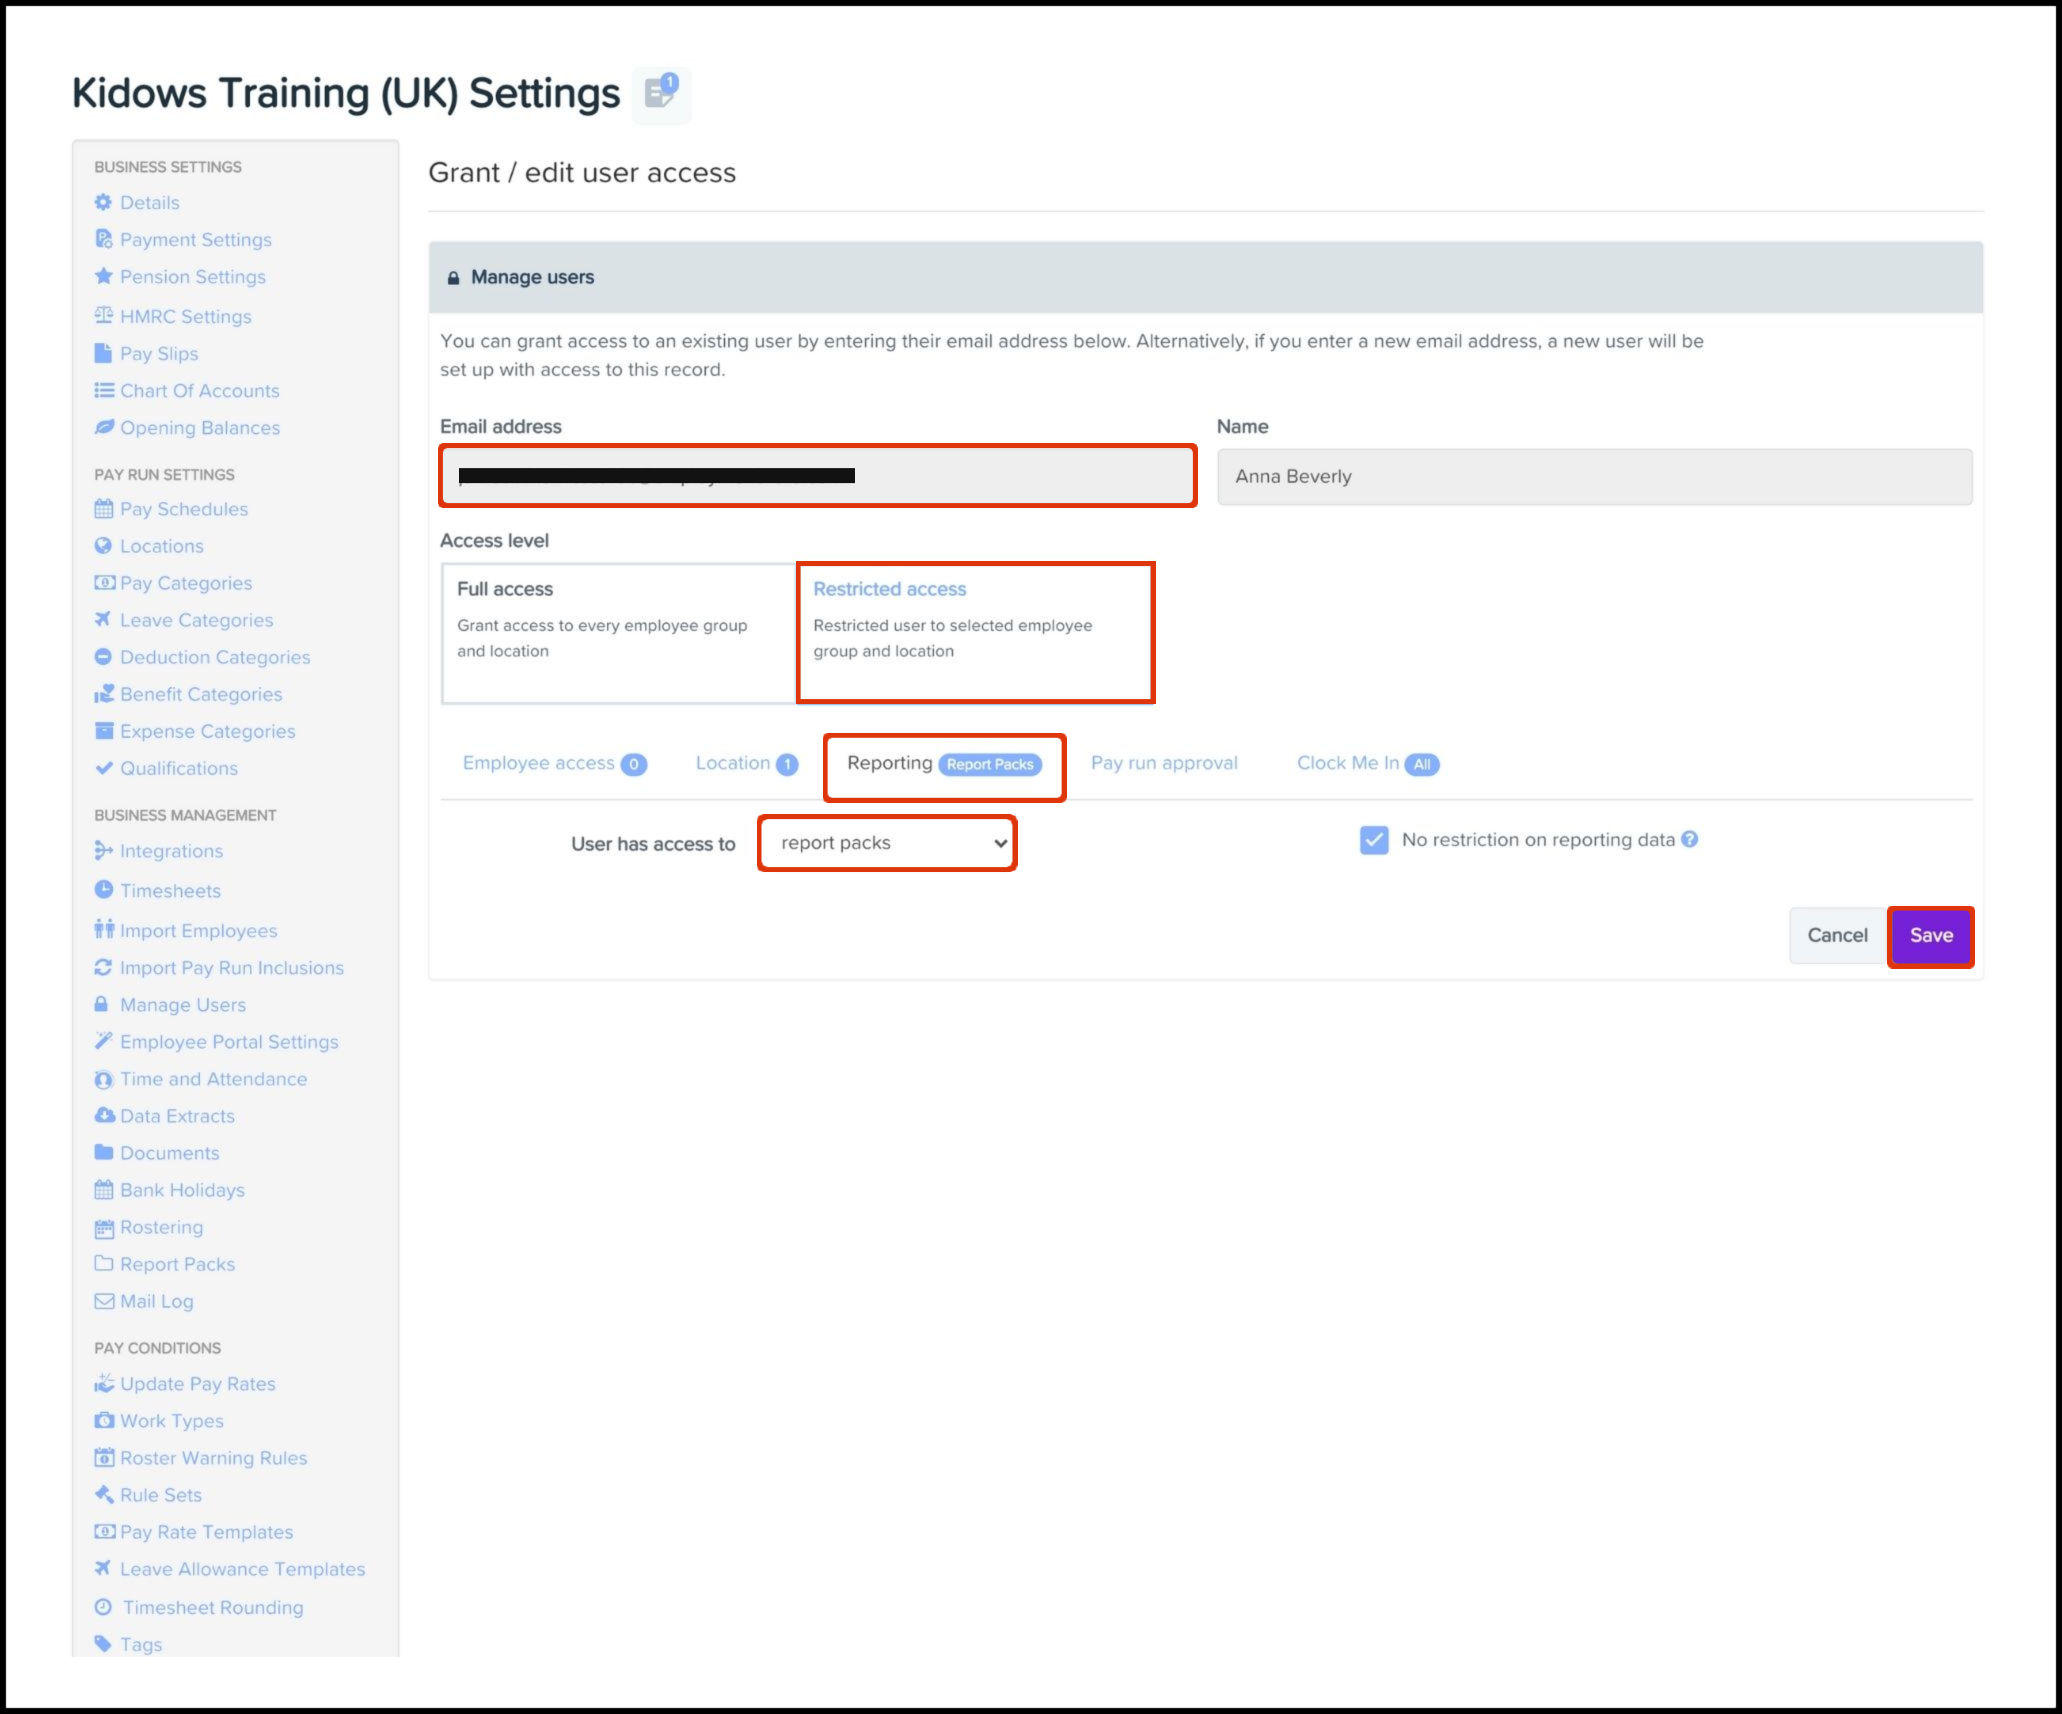
Task: Go to Bank Holidays settings
Action: click(x=182, y=1190)
